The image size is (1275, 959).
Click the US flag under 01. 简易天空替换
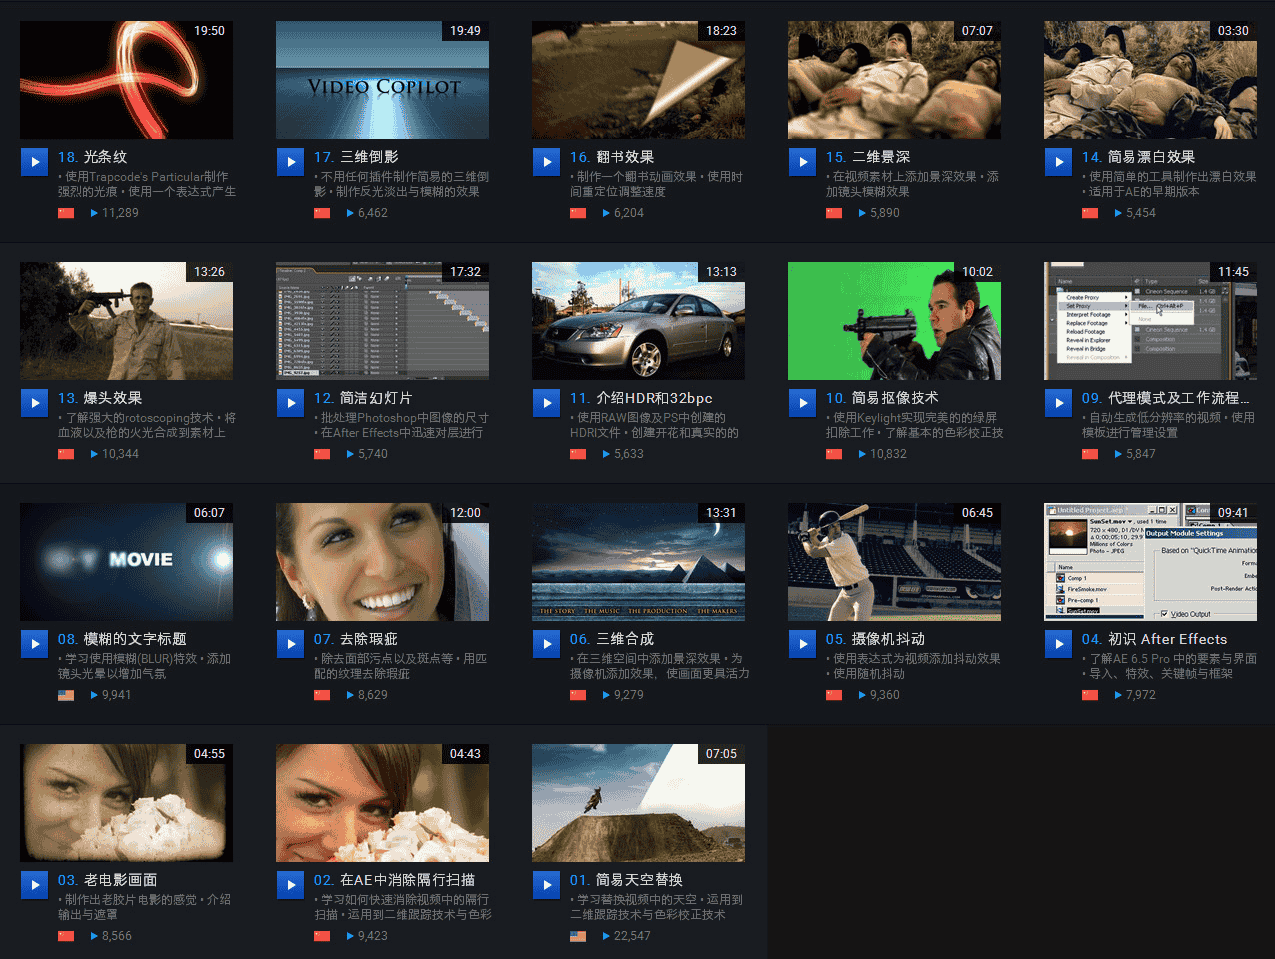(578, 936)
